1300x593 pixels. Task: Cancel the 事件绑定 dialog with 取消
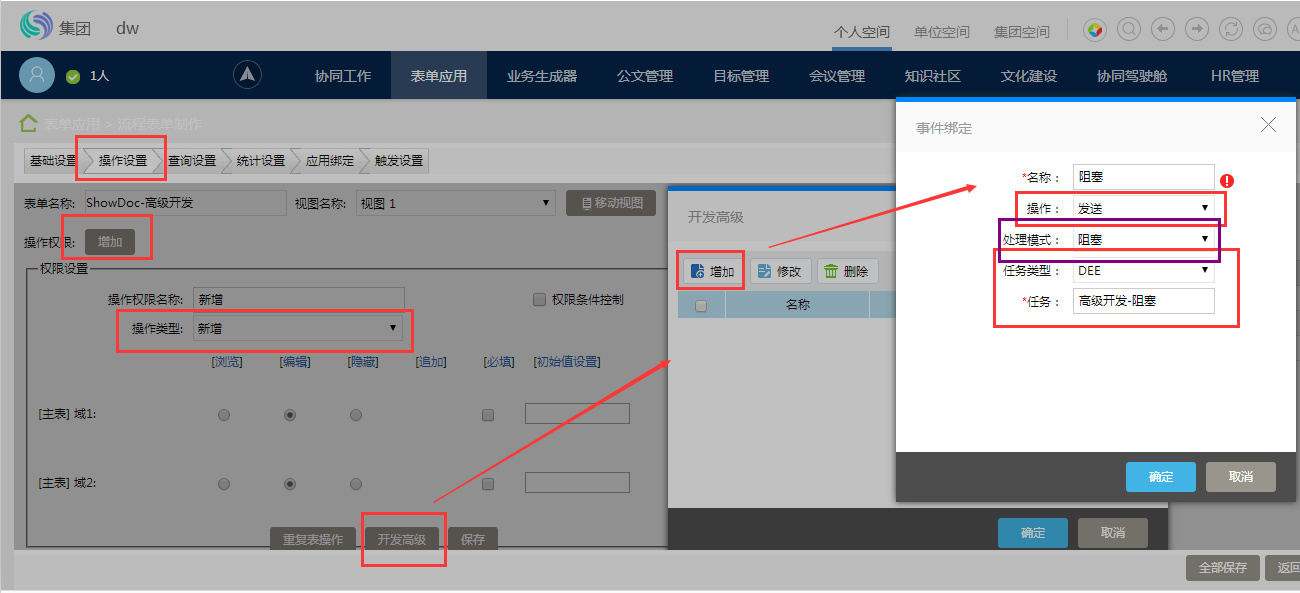(1241, 477)
